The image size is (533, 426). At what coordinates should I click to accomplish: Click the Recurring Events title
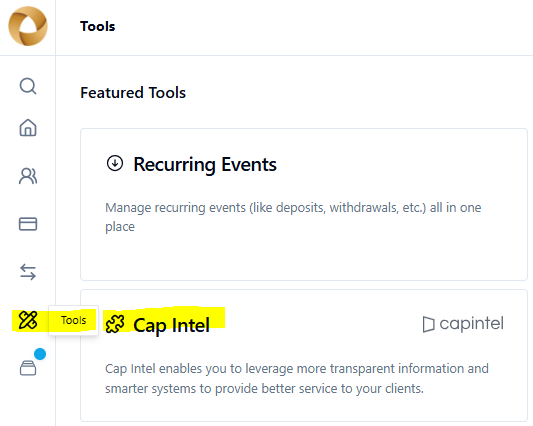point(205,165)
